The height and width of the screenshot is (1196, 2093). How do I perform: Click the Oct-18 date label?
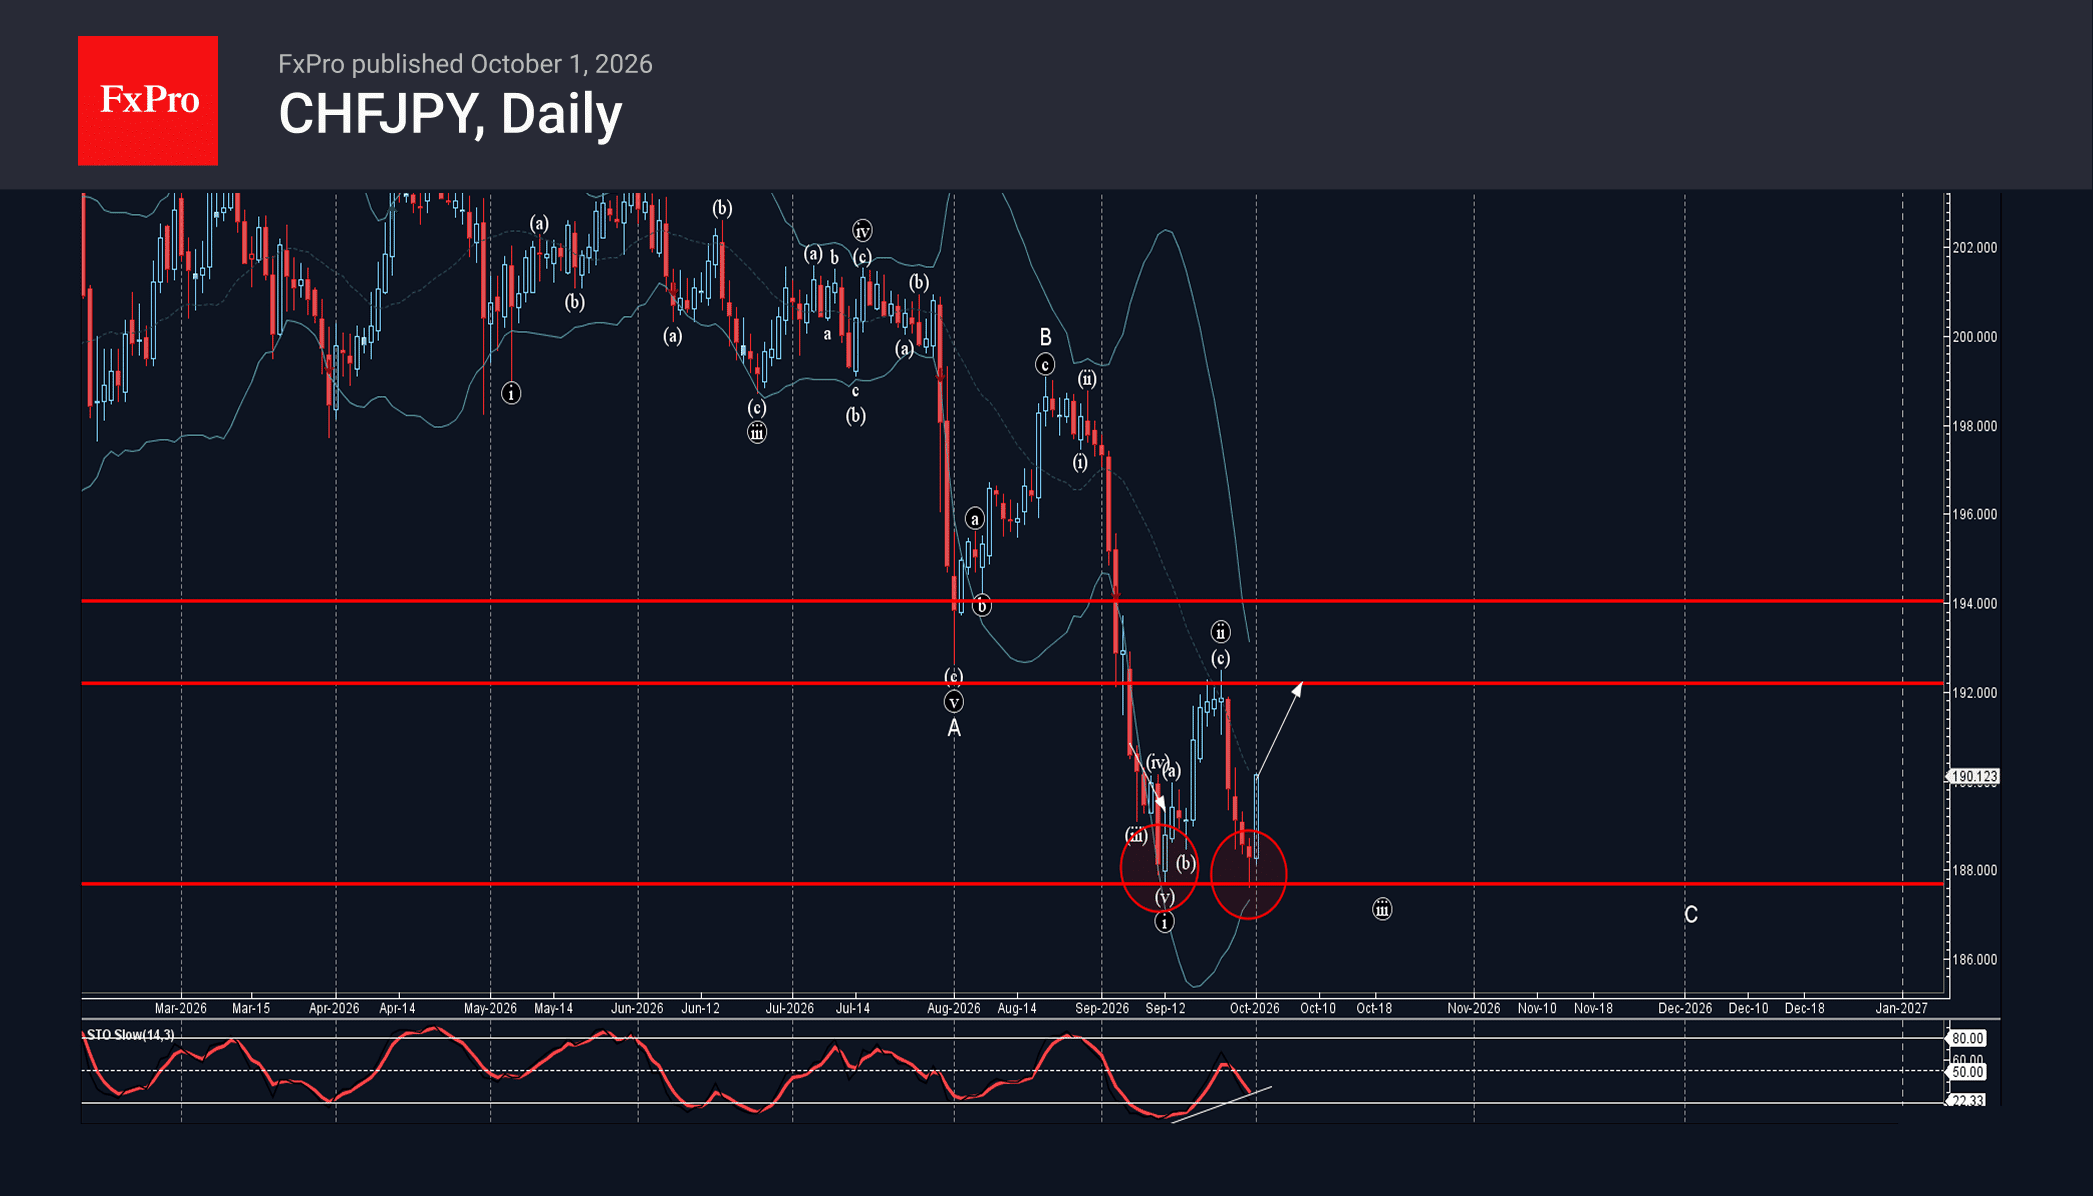[1374, 1008]
